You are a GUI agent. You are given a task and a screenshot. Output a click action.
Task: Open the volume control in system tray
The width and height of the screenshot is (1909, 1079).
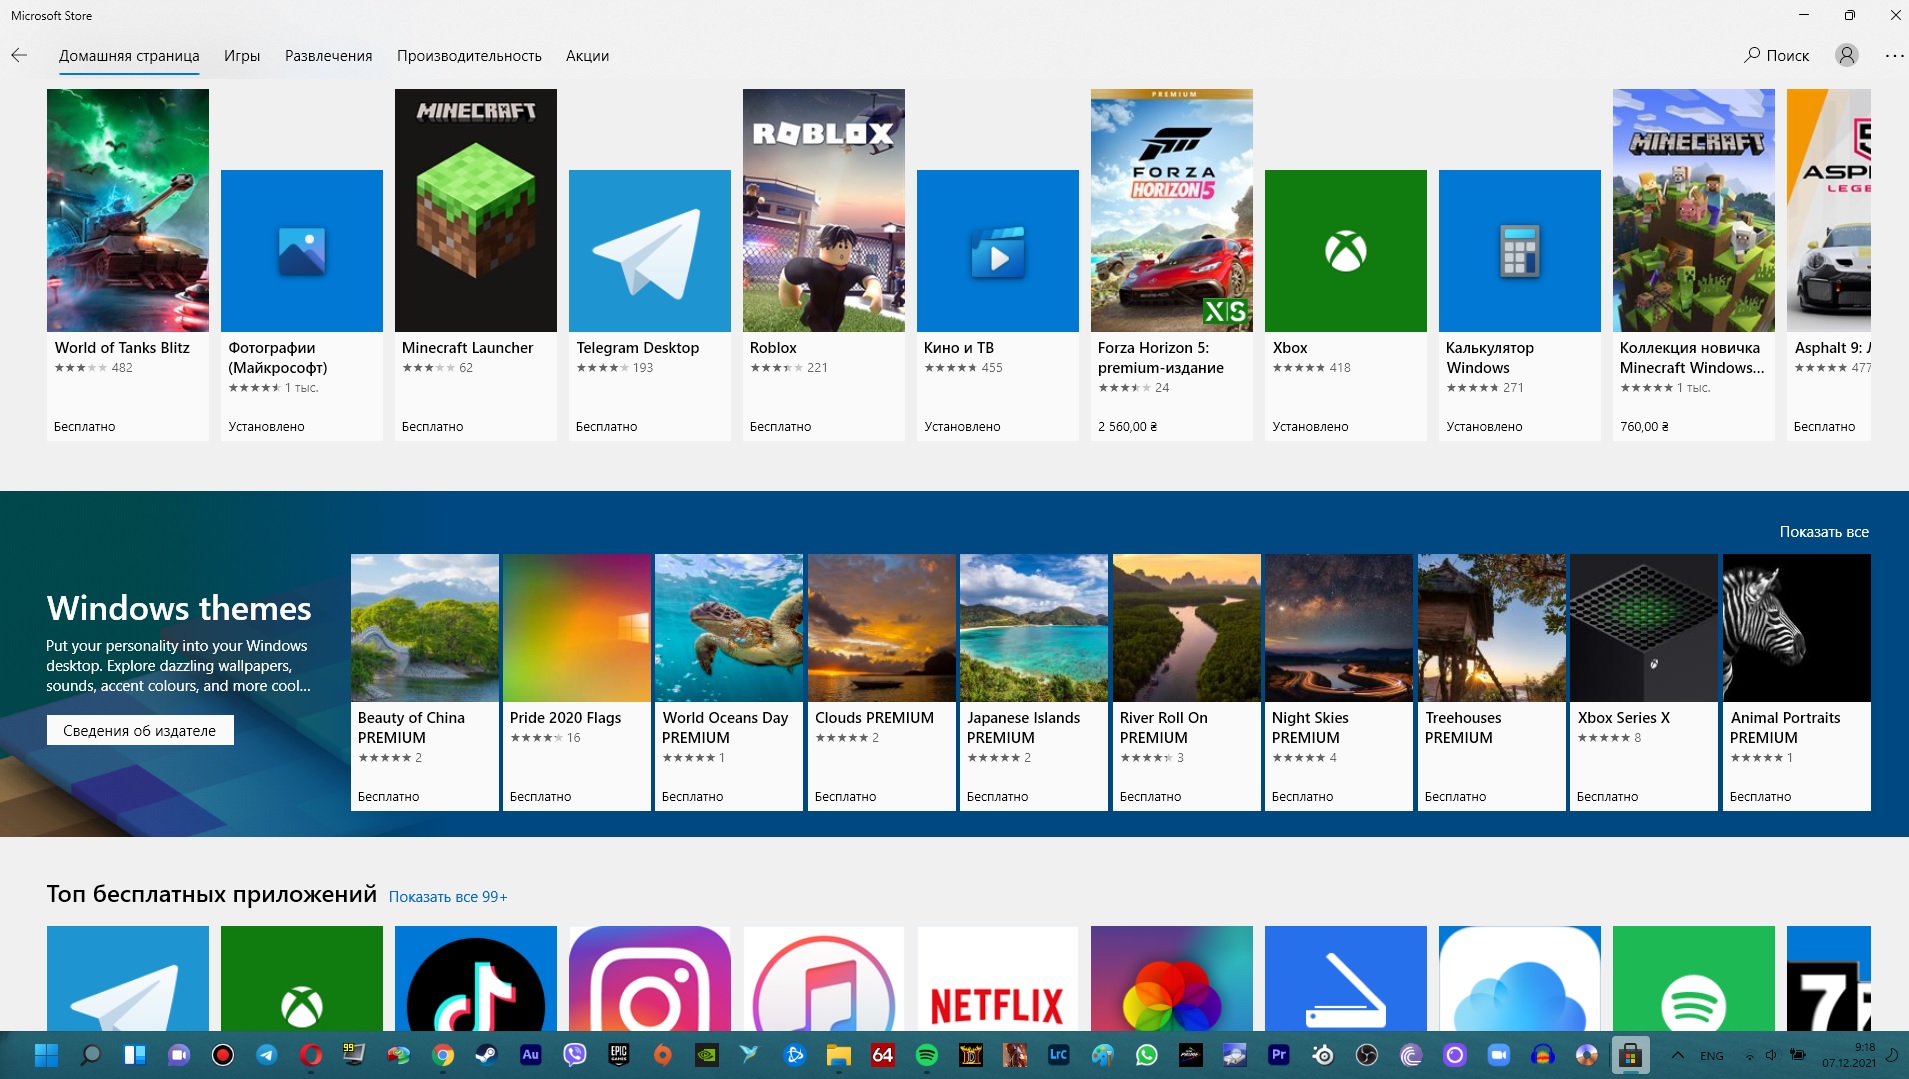point(1772,1055)
